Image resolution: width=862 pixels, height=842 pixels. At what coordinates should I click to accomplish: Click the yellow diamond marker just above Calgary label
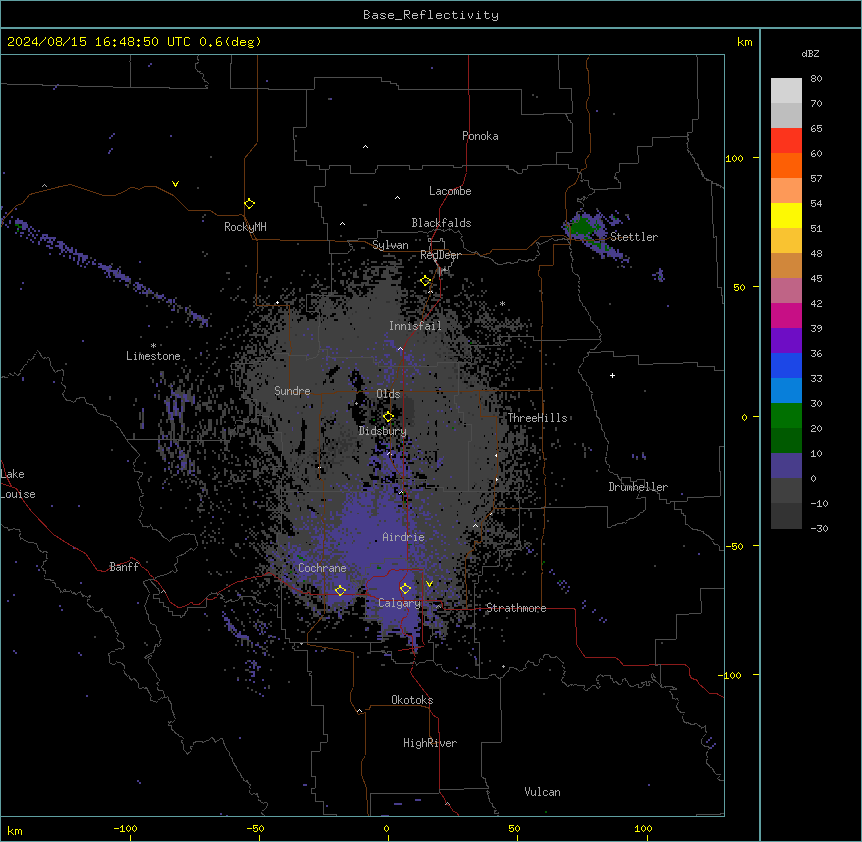(x=405, y=589)
